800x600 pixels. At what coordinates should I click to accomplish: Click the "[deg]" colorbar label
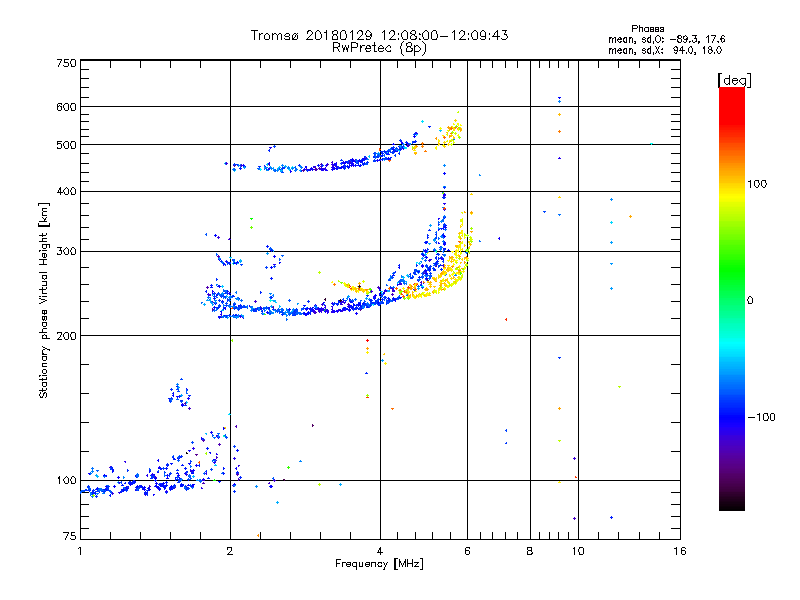tap(734, 80)
